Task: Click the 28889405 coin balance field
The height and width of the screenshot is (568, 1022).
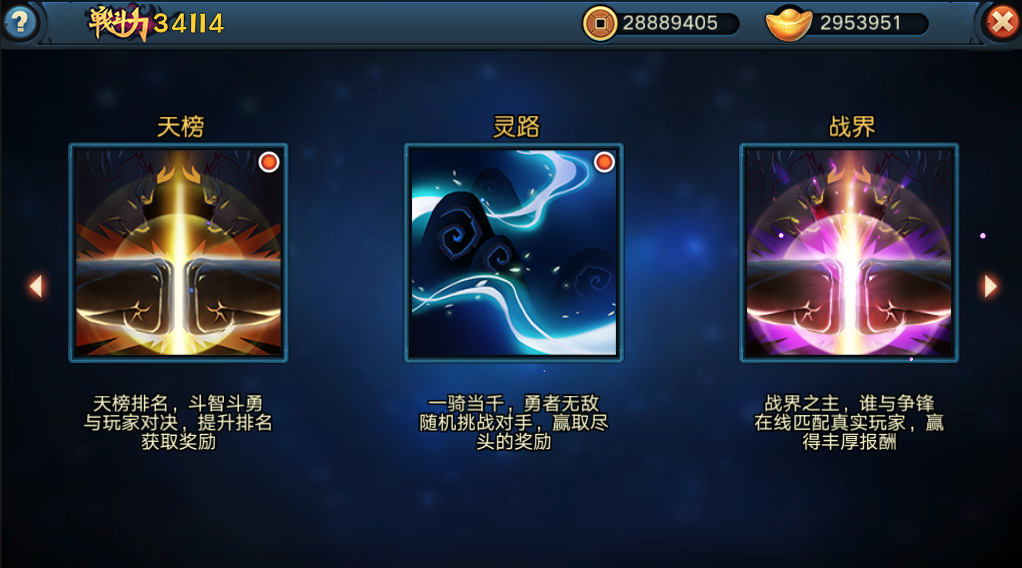Action: 670,23
